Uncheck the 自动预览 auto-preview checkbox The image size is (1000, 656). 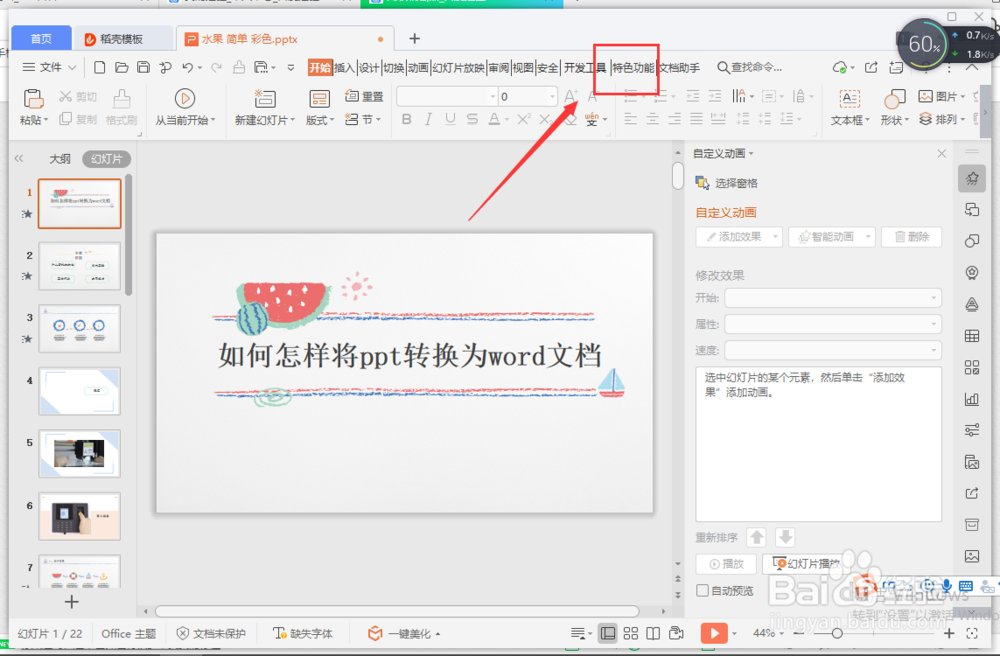pos(702,590)
